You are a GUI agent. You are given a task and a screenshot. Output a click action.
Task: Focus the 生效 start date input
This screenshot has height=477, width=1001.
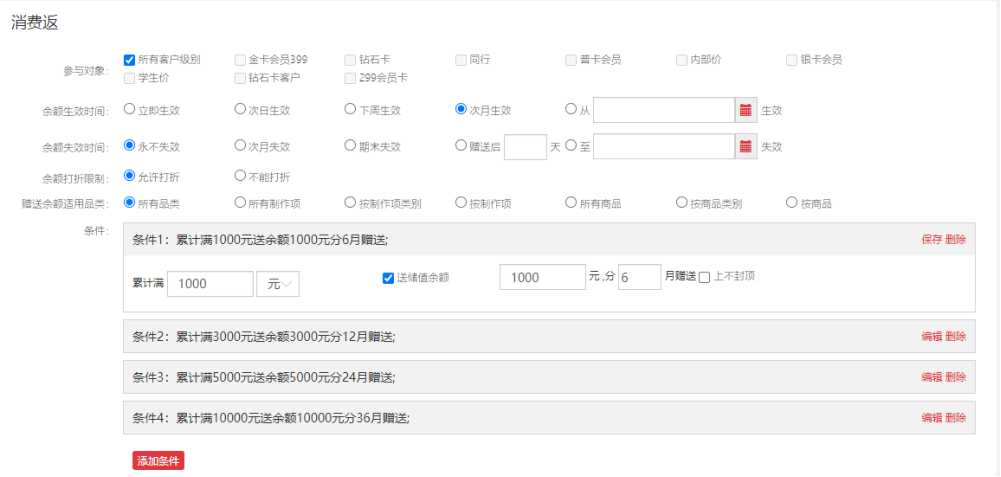click(664, 110)
